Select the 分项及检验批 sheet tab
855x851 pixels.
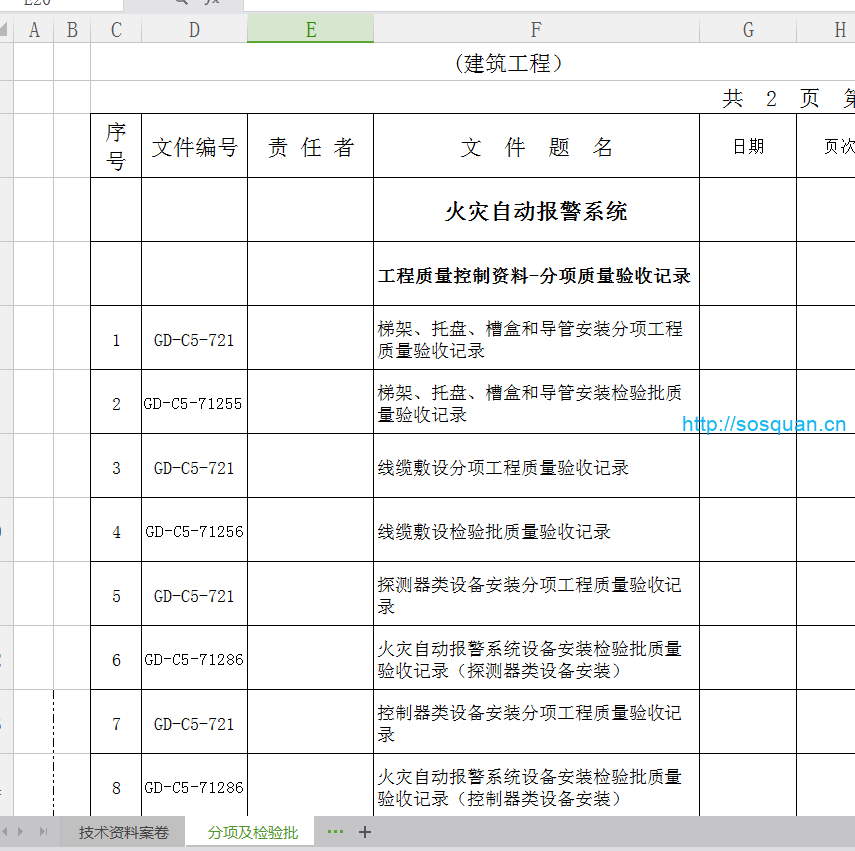[x=252, y=833]
